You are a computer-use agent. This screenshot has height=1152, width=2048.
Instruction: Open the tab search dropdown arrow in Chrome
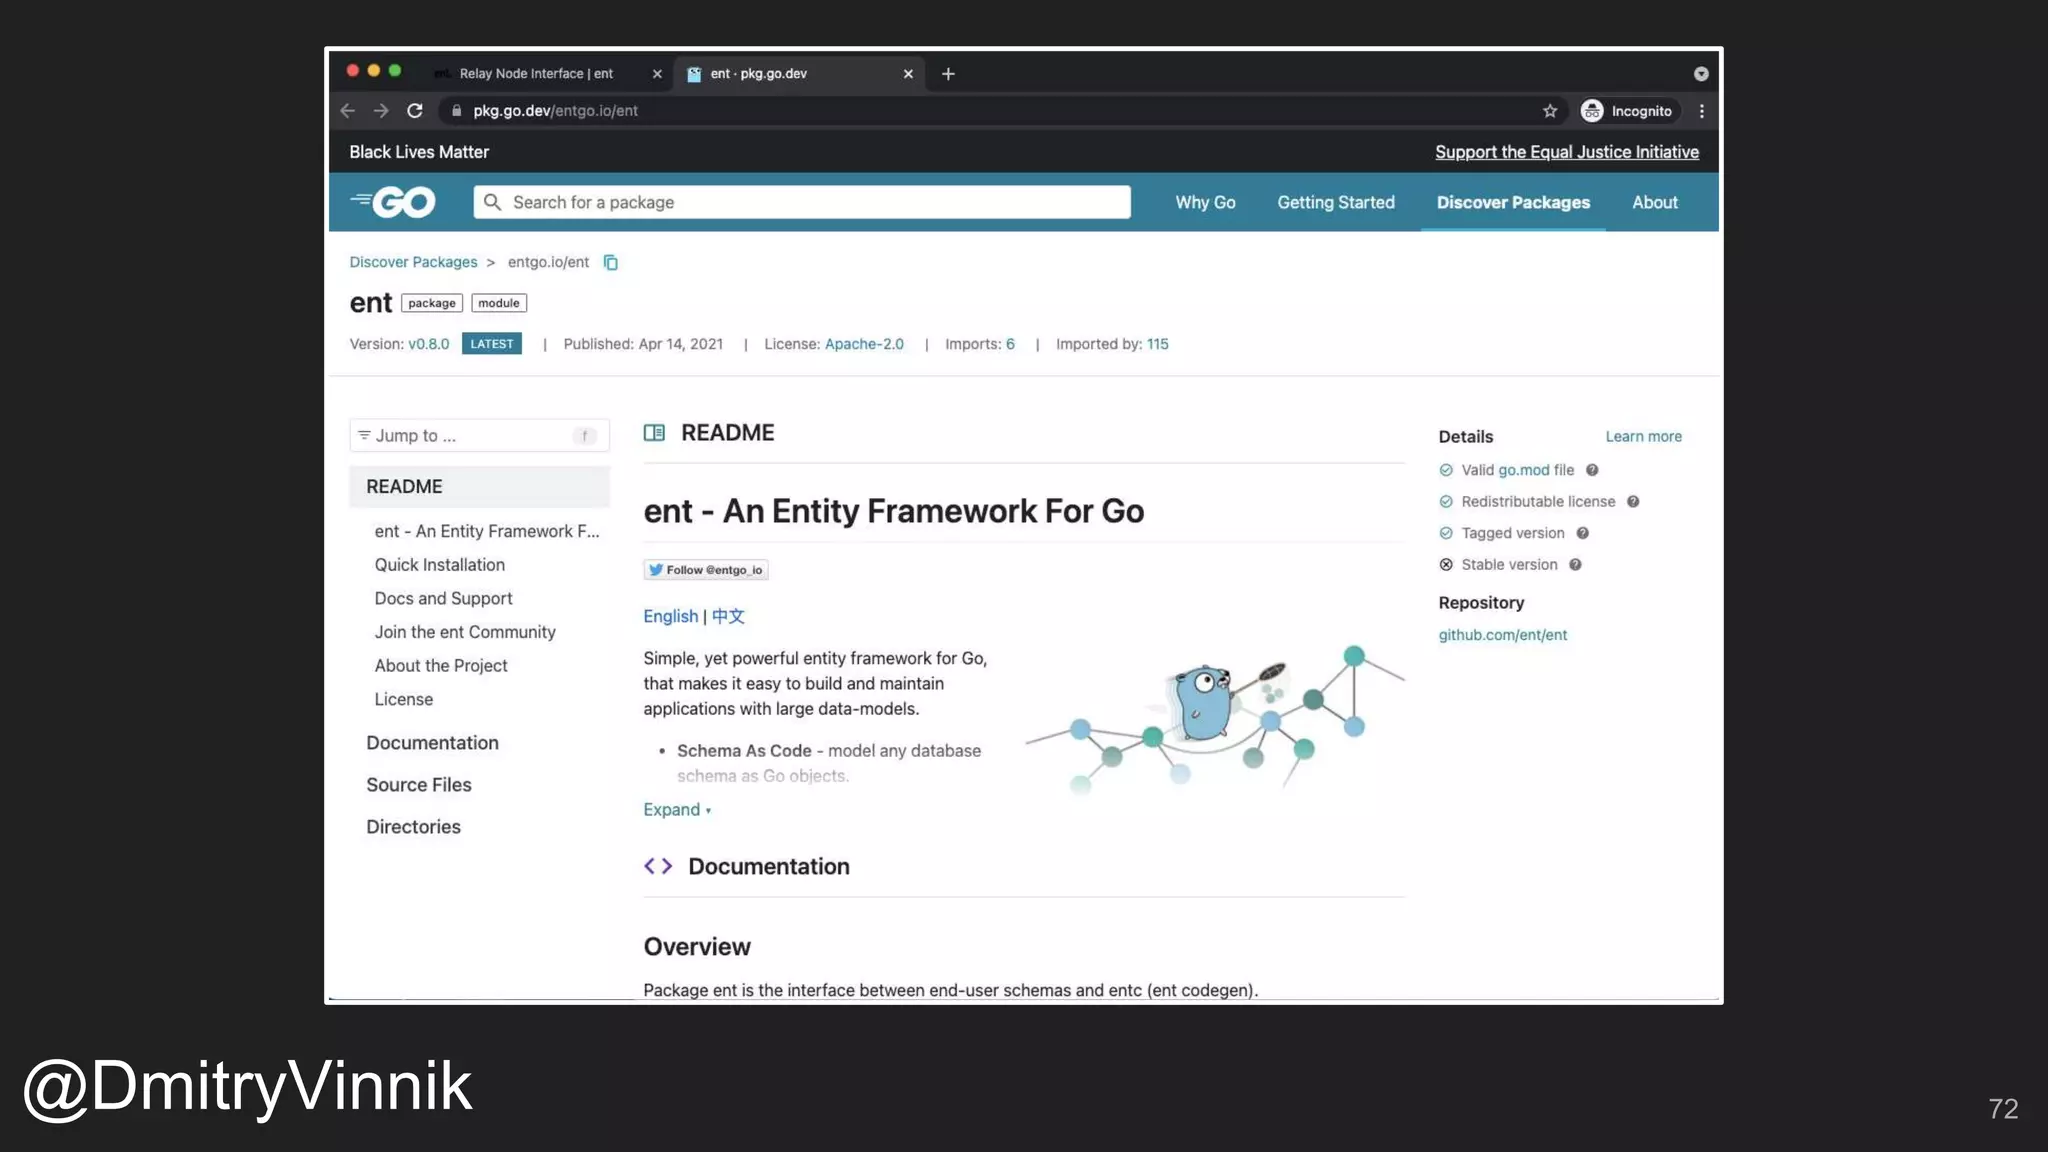(1701, 74)
